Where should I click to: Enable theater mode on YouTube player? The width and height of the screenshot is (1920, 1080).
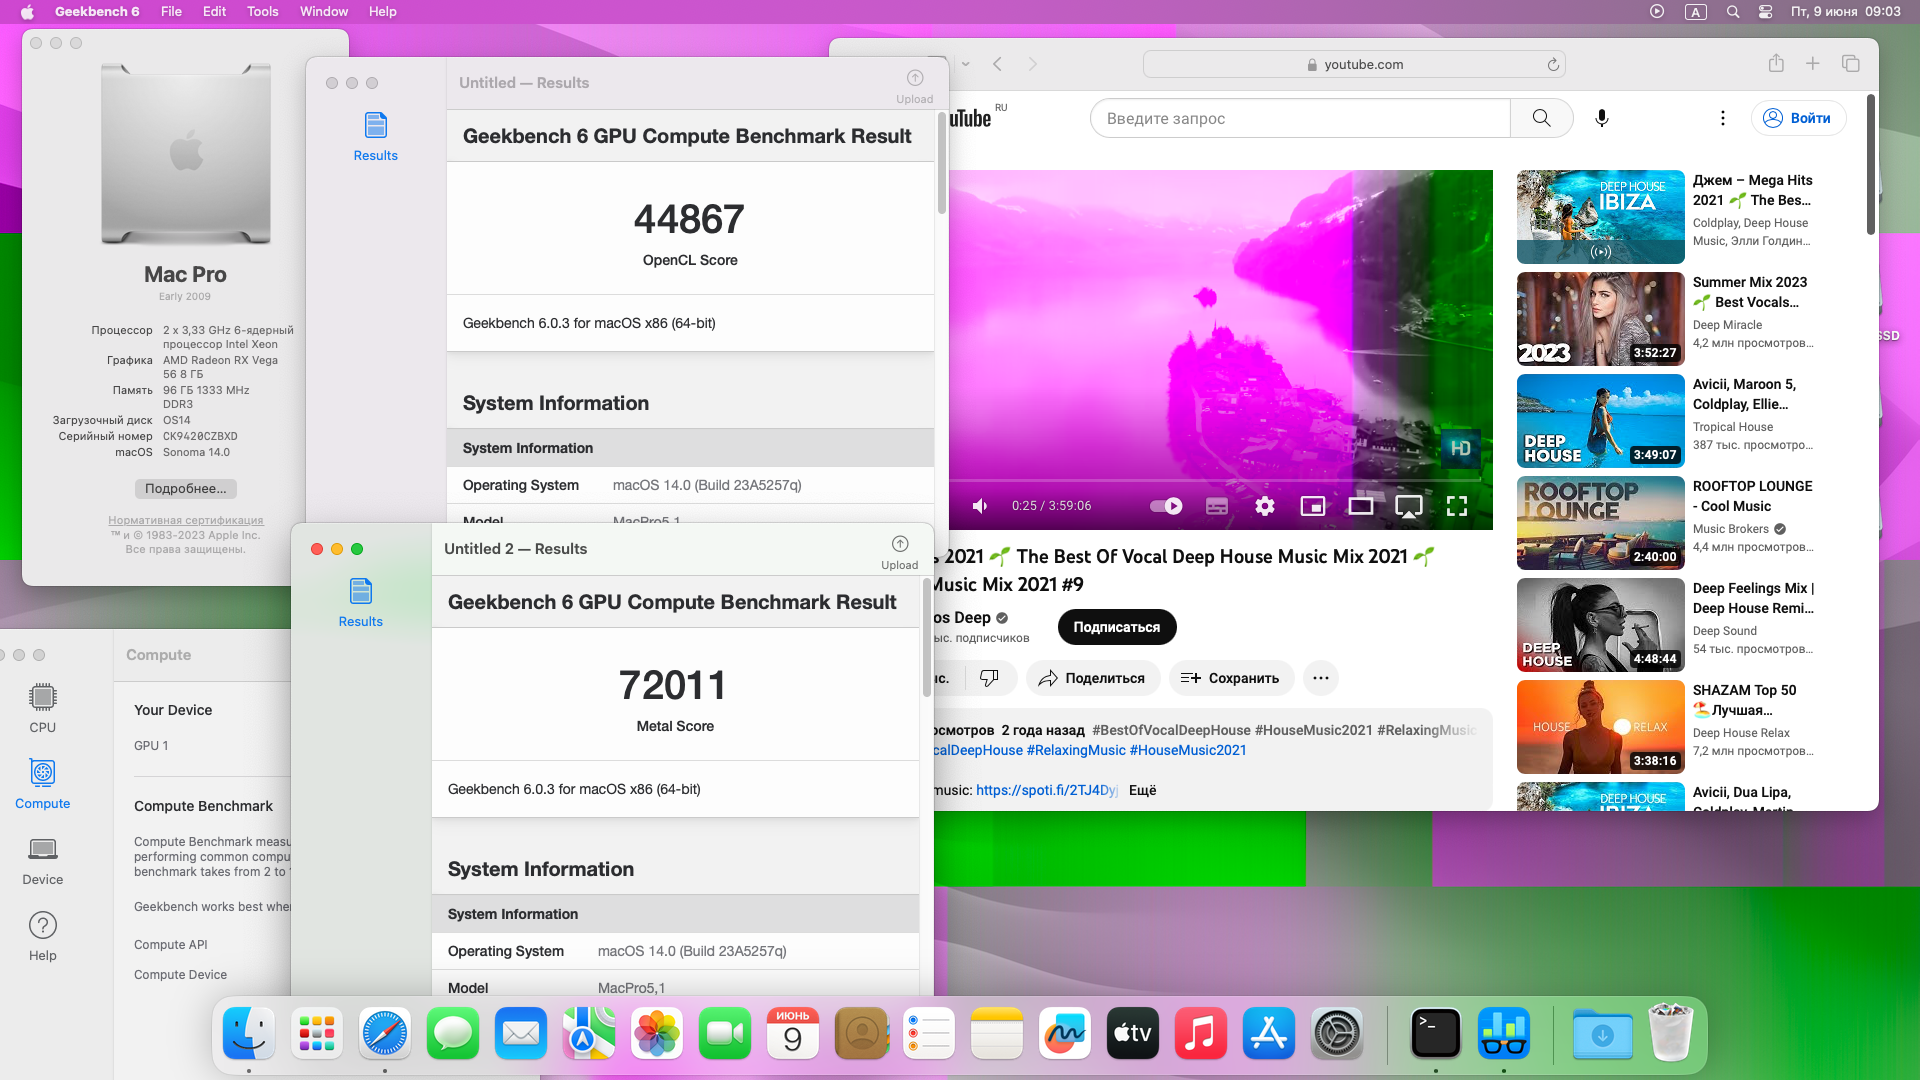click(x=1361, y=505)
